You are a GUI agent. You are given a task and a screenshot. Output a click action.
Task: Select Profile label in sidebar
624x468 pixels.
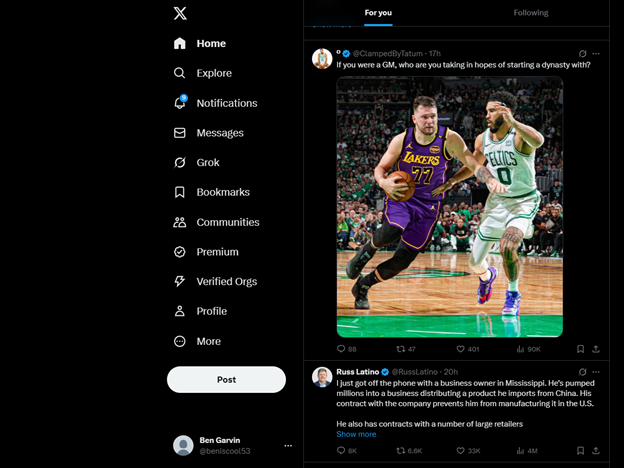(x=212, y=311)
